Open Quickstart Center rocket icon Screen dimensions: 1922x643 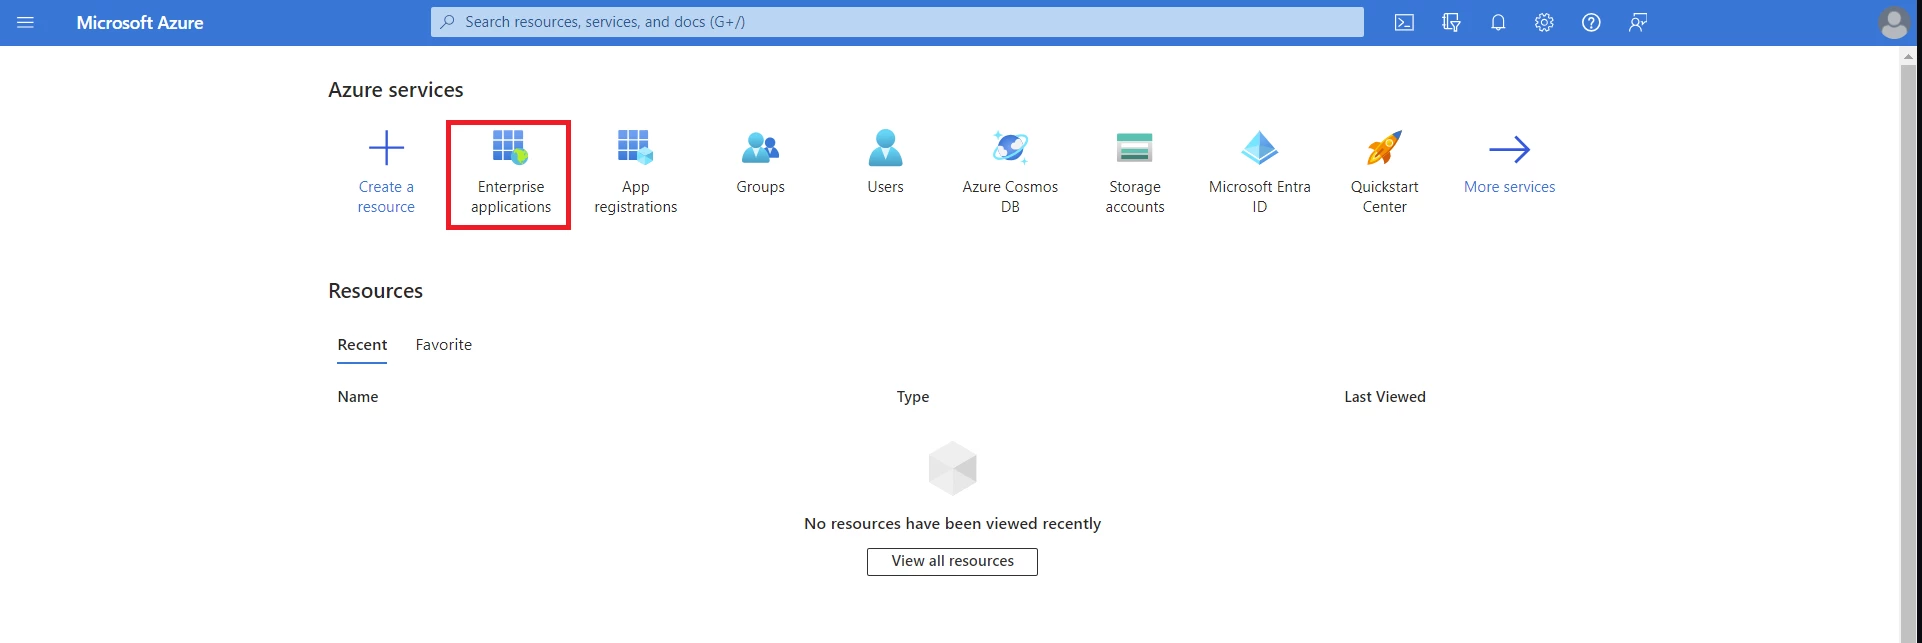coord(1384,147)
